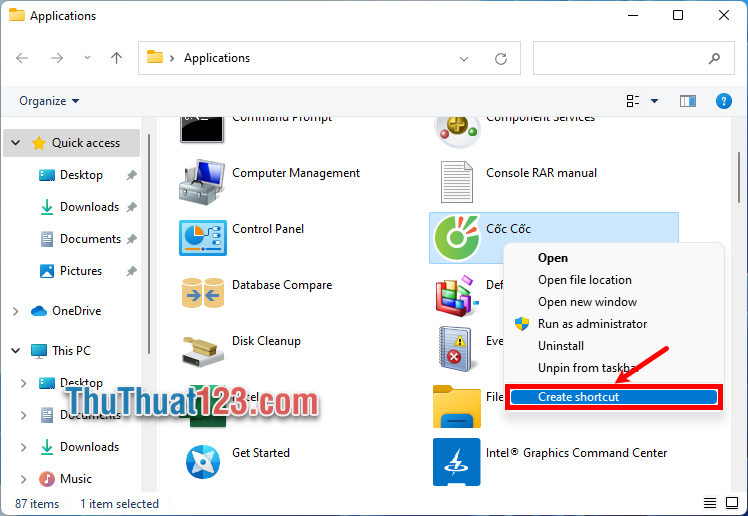Click the search input field
This screenshot has width=748, height=516.
[633, 58]
